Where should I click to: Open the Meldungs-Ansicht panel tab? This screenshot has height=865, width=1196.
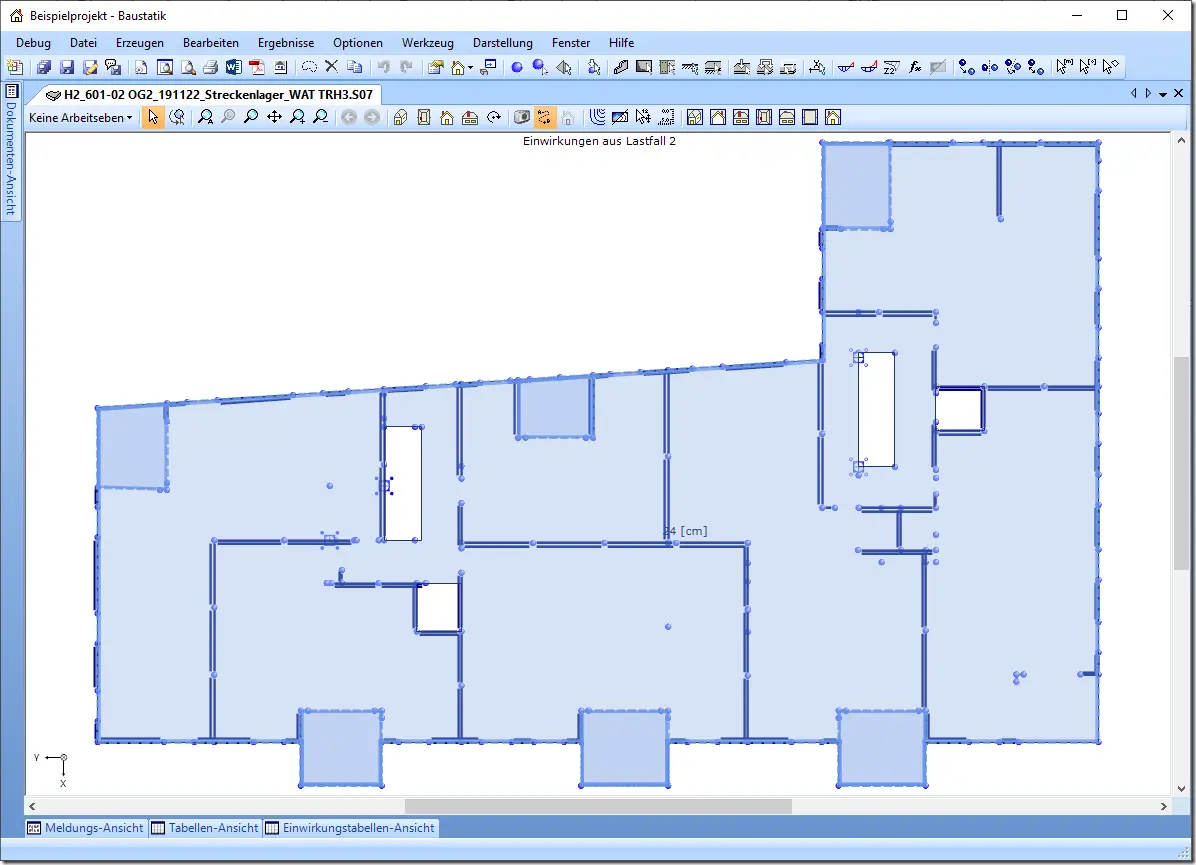click(85, 828)
